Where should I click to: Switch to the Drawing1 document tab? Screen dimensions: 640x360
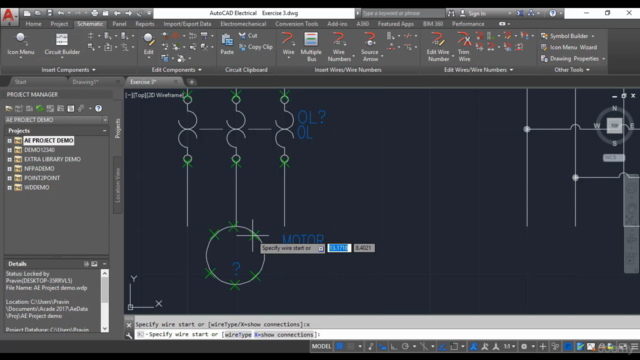tap(85, 82)
